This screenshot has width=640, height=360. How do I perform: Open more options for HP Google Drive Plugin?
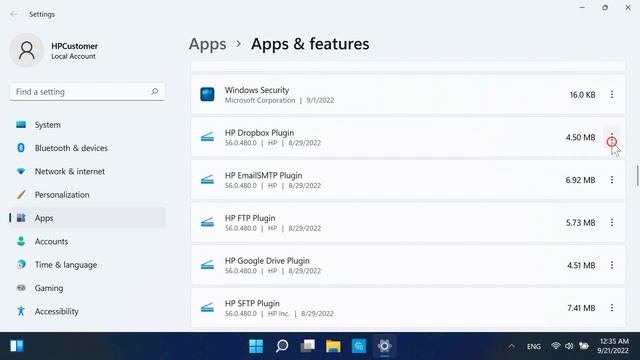pyautogui.click(x=611, y=265)
